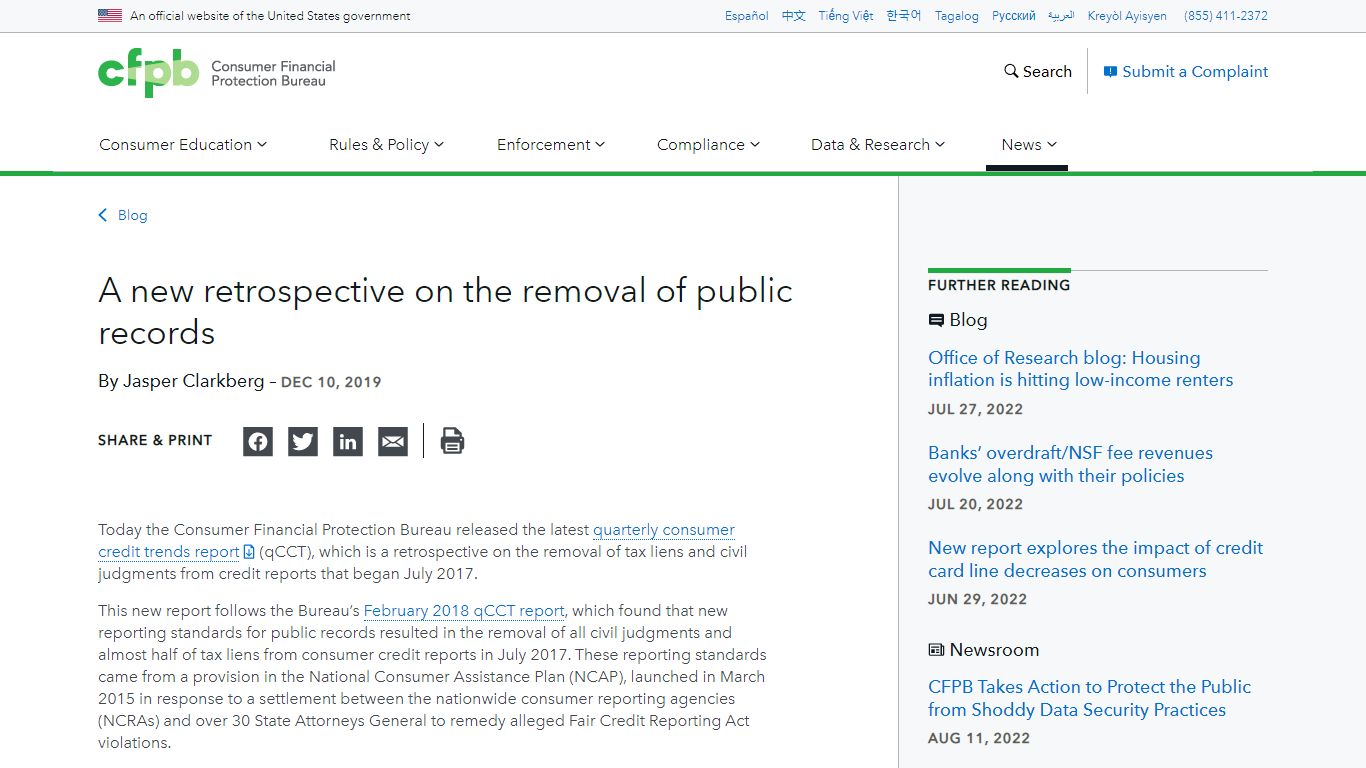The height and width of the screenshot is (768, 1366).
Task: Switch language to Русский
Action: tap(1014, 16)
